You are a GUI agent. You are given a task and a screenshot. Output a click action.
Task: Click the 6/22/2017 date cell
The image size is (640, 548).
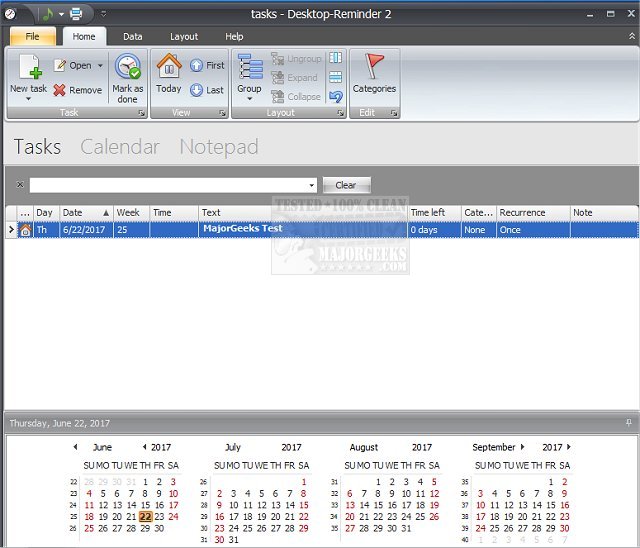tap(86, 230)
